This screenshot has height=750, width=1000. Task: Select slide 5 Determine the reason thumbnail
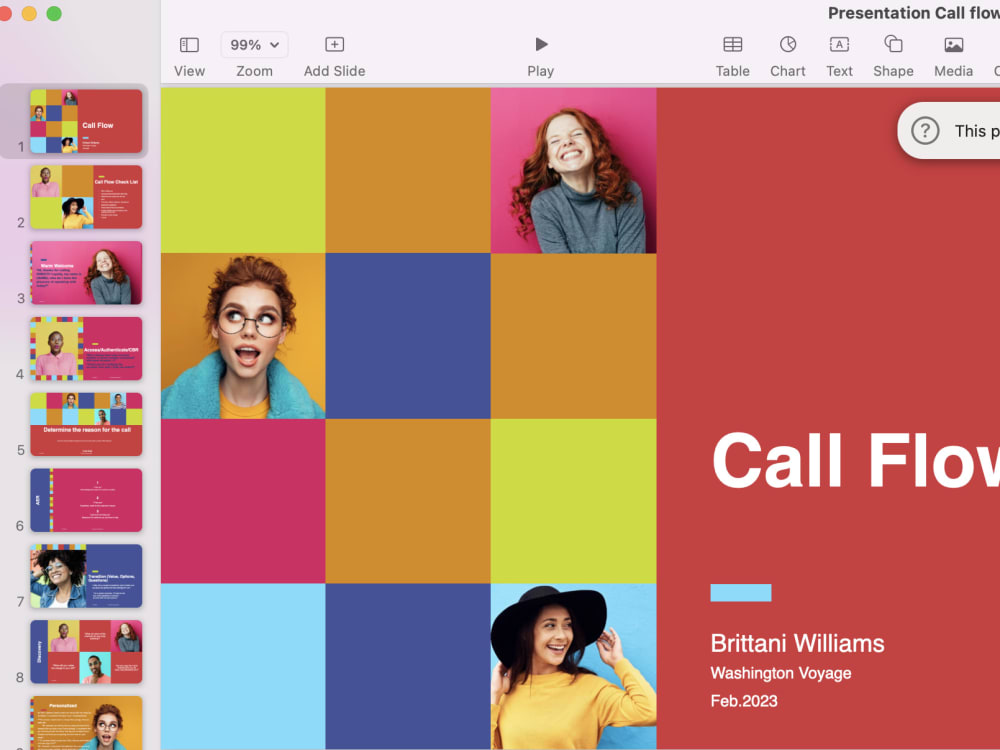tap(86, 425)
